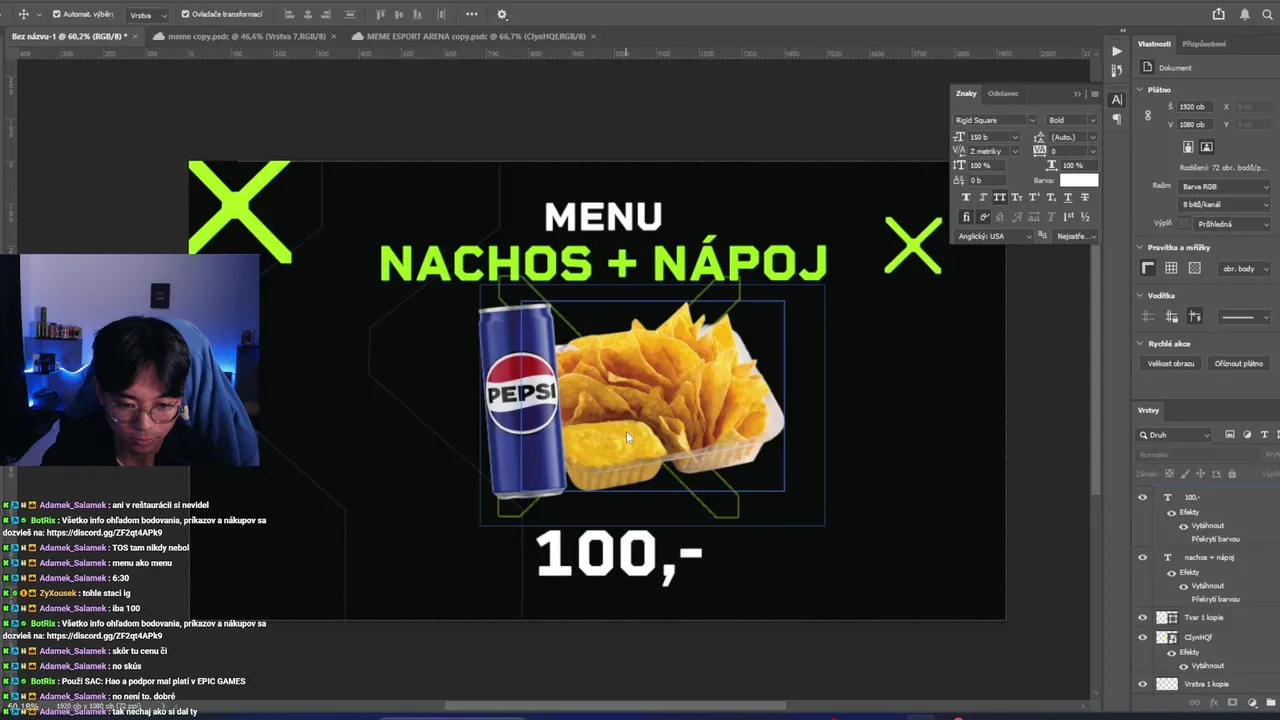
Task: Click the Výplň canvas fill swatch
Action: (1186, 223)
